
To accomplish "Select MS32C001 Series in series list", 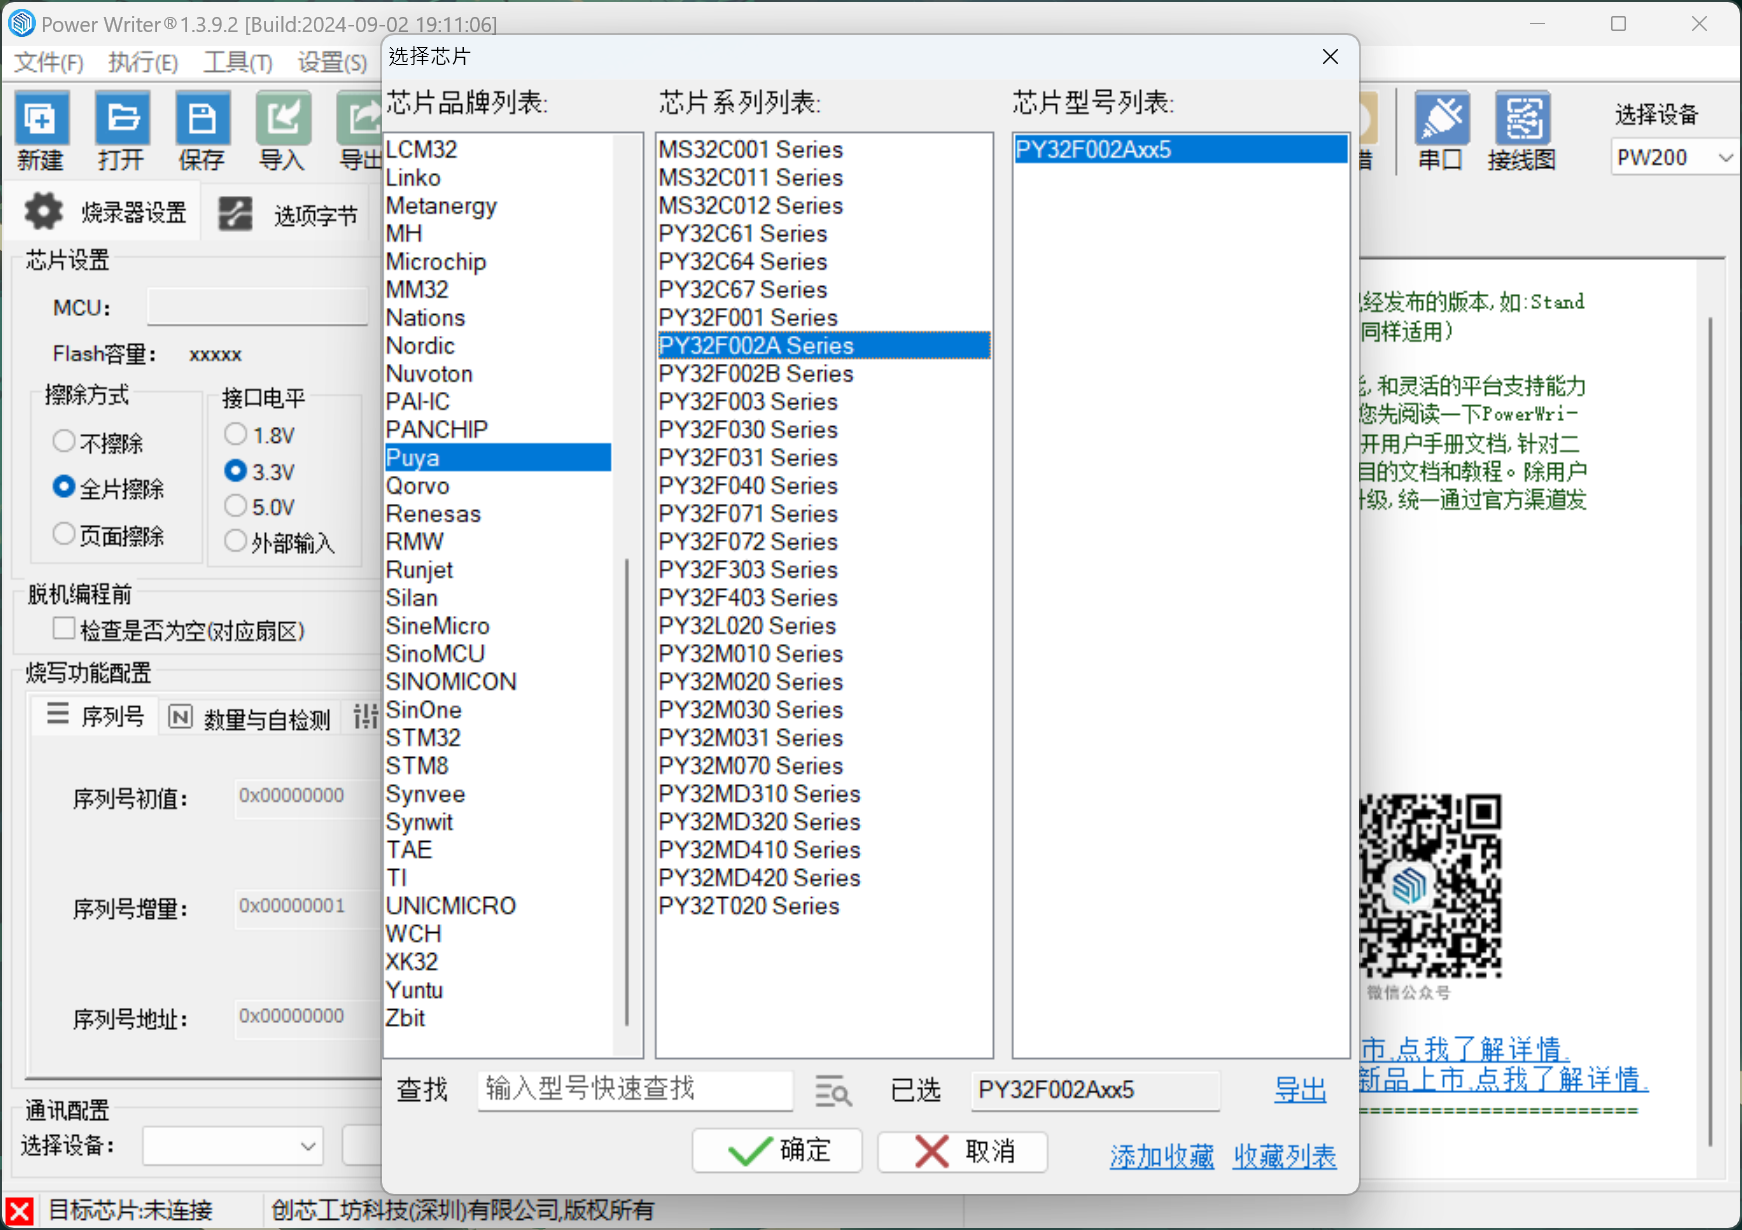I will click(x=824, y=150).
